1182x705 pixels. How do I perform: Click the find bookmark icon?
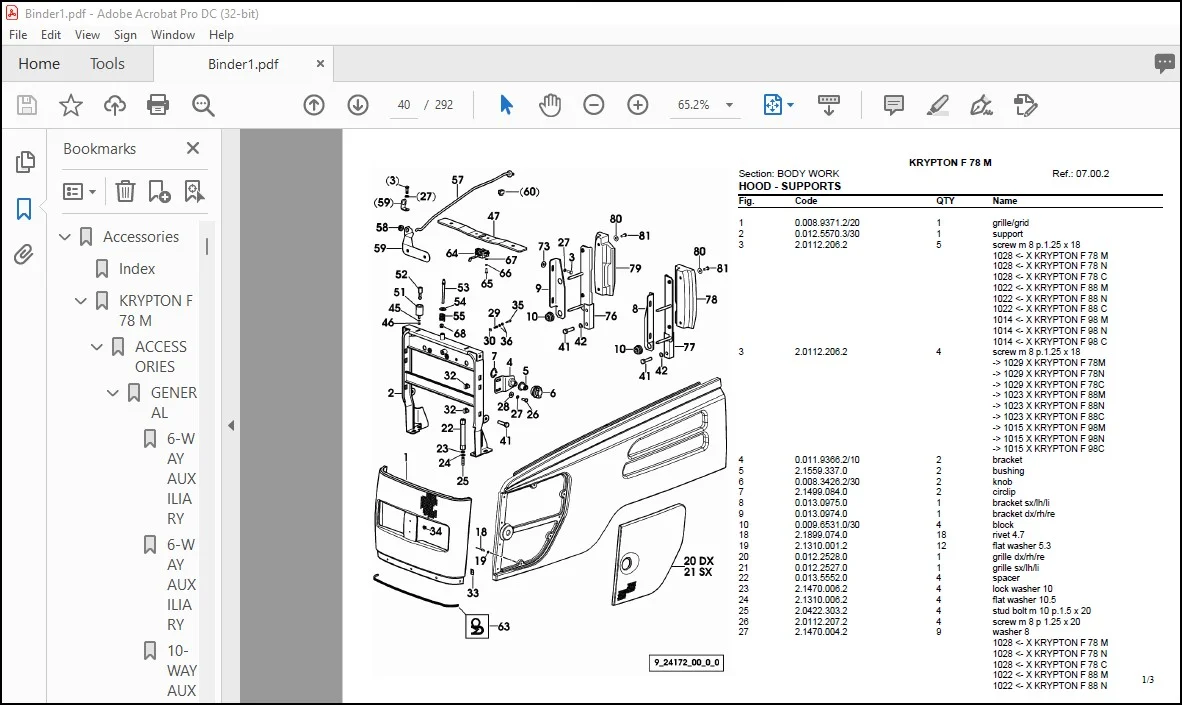pos(194,192)
